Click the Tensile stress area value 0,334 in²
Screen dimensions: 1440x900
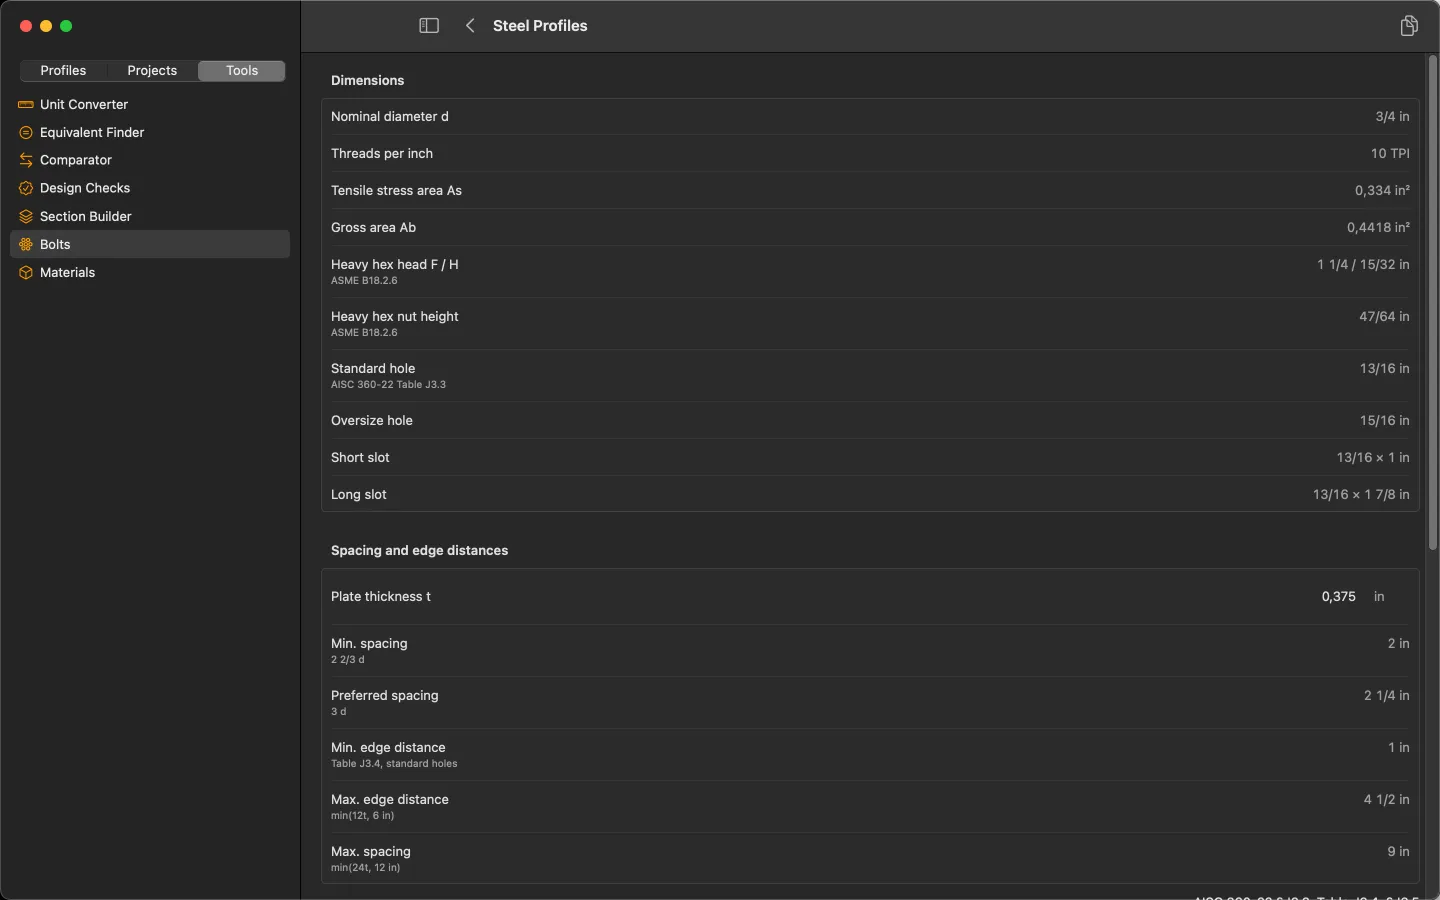click(x=1382, y=191)
